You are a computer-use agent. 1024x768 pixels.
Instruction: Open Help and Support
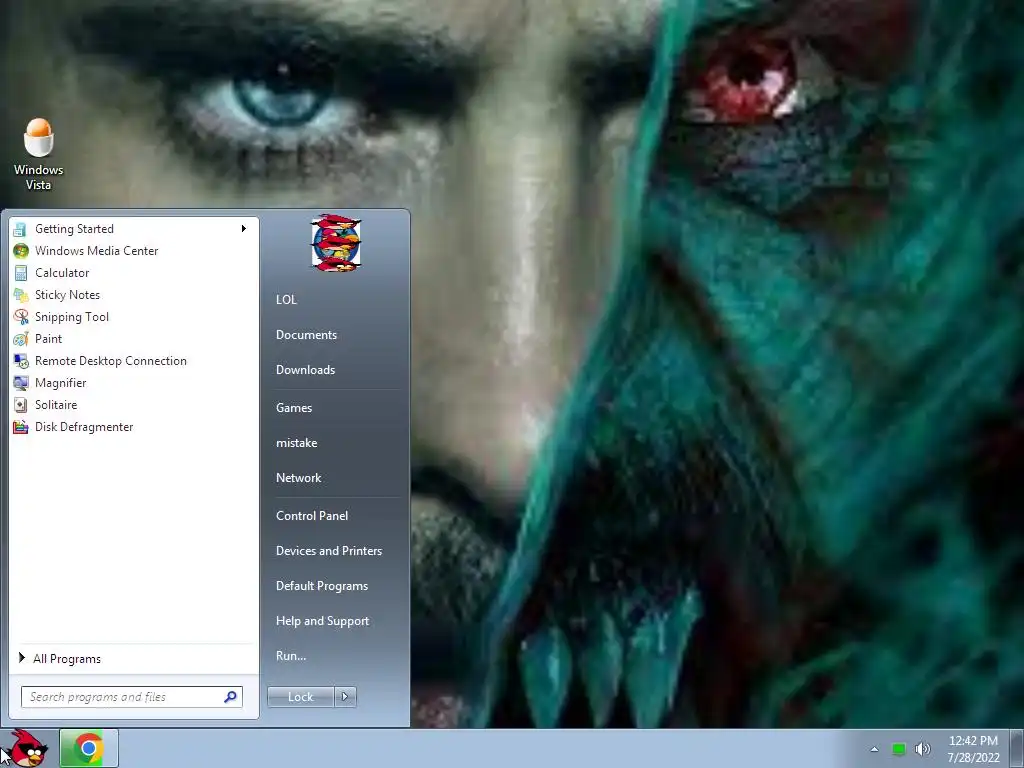click(323, 621)
